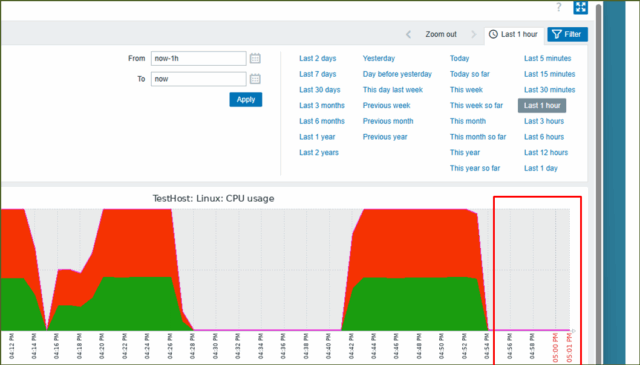Choose Day before yesterday range

click(x=397, y=74)
